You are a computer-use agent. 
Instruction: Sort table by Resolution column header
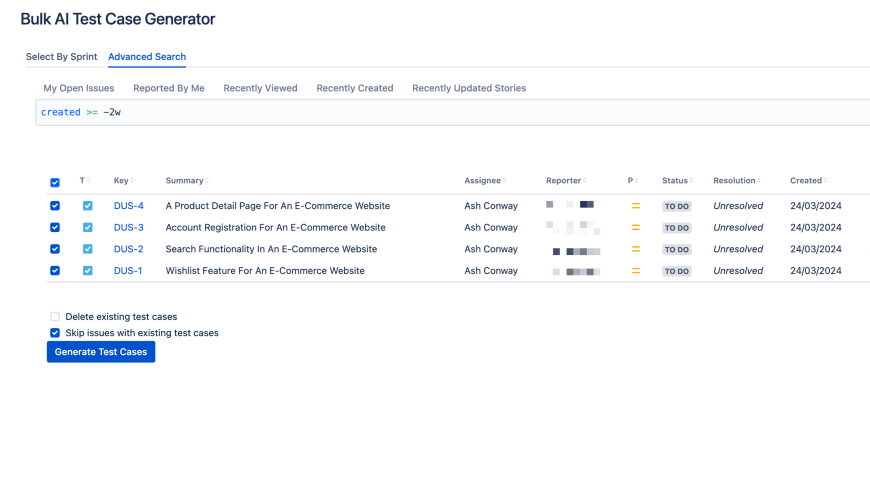click(737, 180)
